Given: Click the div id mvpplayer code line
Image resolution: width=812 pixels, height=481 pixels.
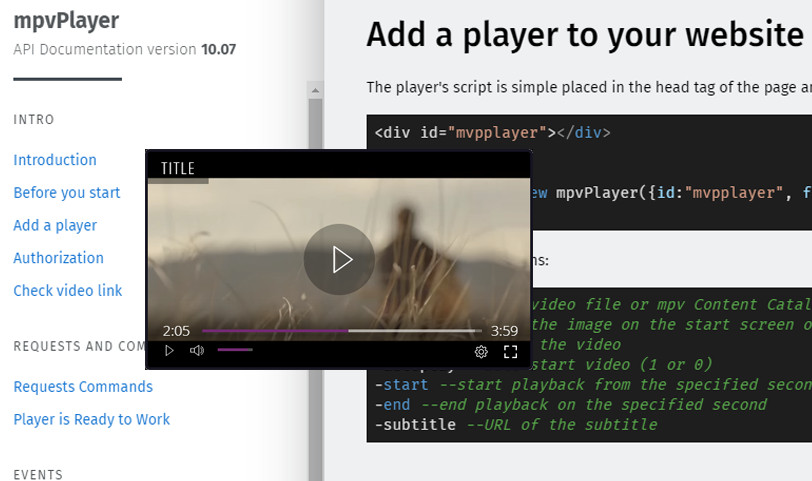Looking at the screenshot, I should click(492, 133).
